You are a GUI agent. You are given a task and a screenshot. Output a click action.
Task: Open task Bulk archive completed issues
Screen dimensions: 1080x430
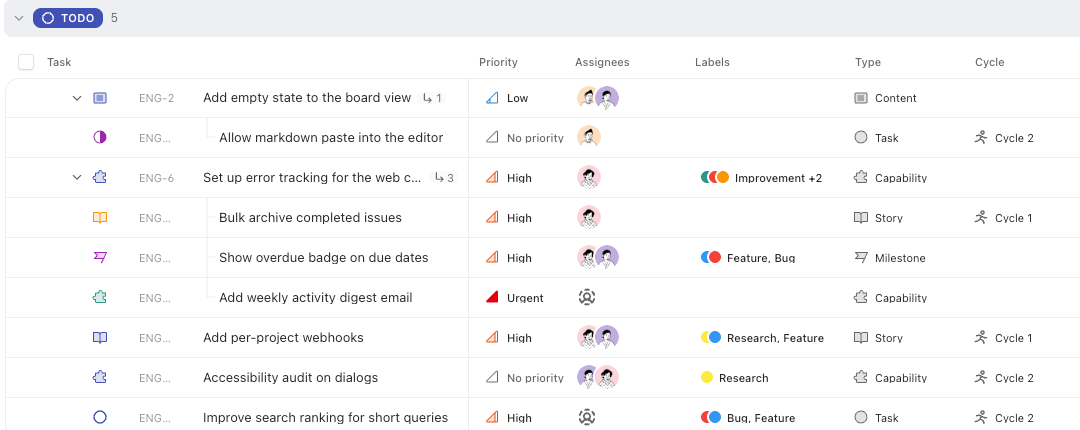(x=311, y=218)
